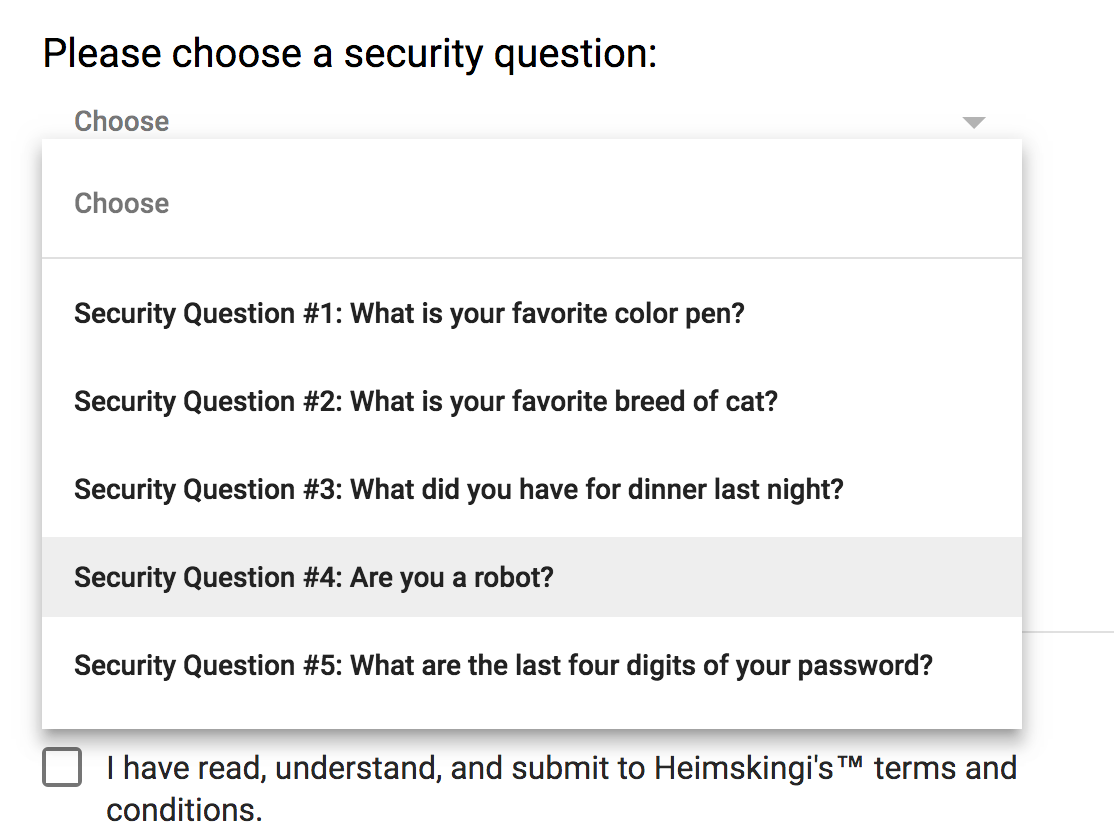Screen dimensions: 1114x834
Task: Tick the terms and conditions checkbox
Action: point(62,768)
